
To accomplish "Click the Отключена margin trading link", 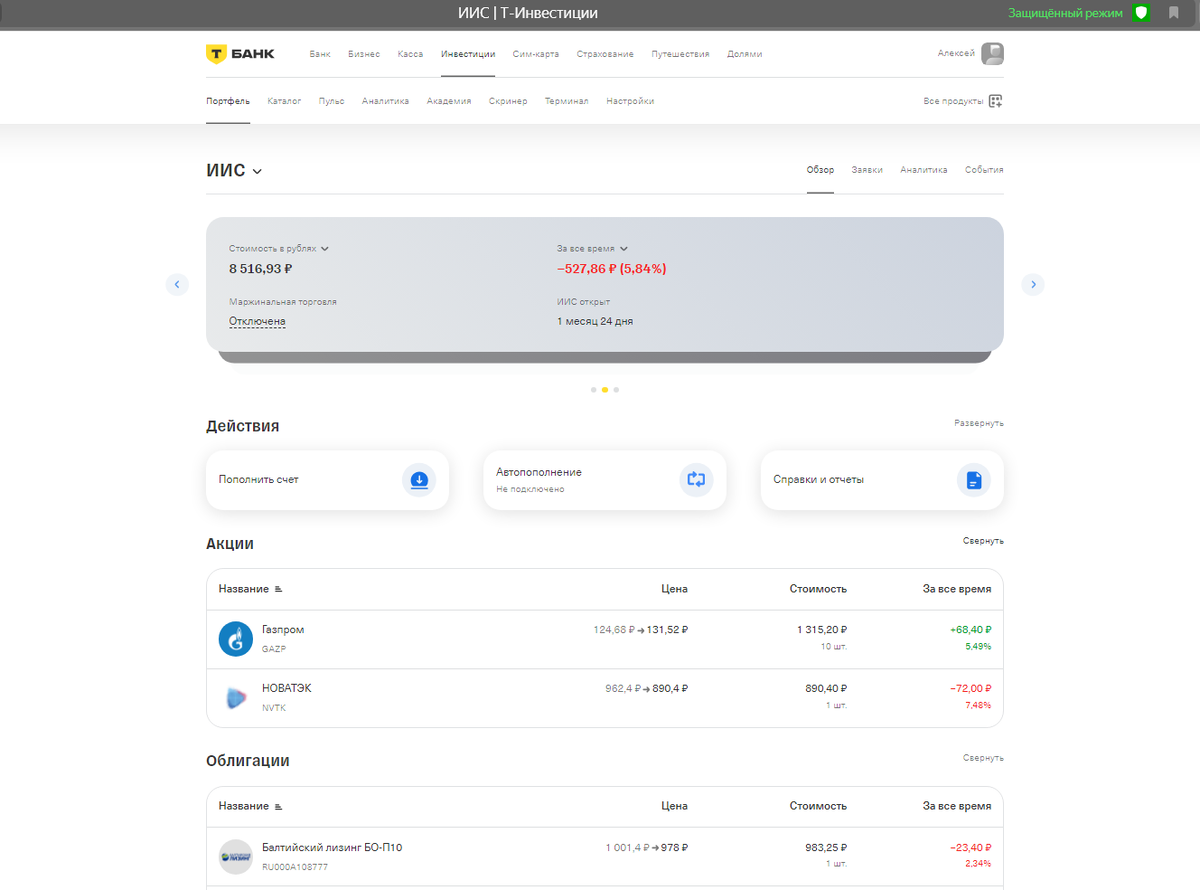I will pos(257,322).
